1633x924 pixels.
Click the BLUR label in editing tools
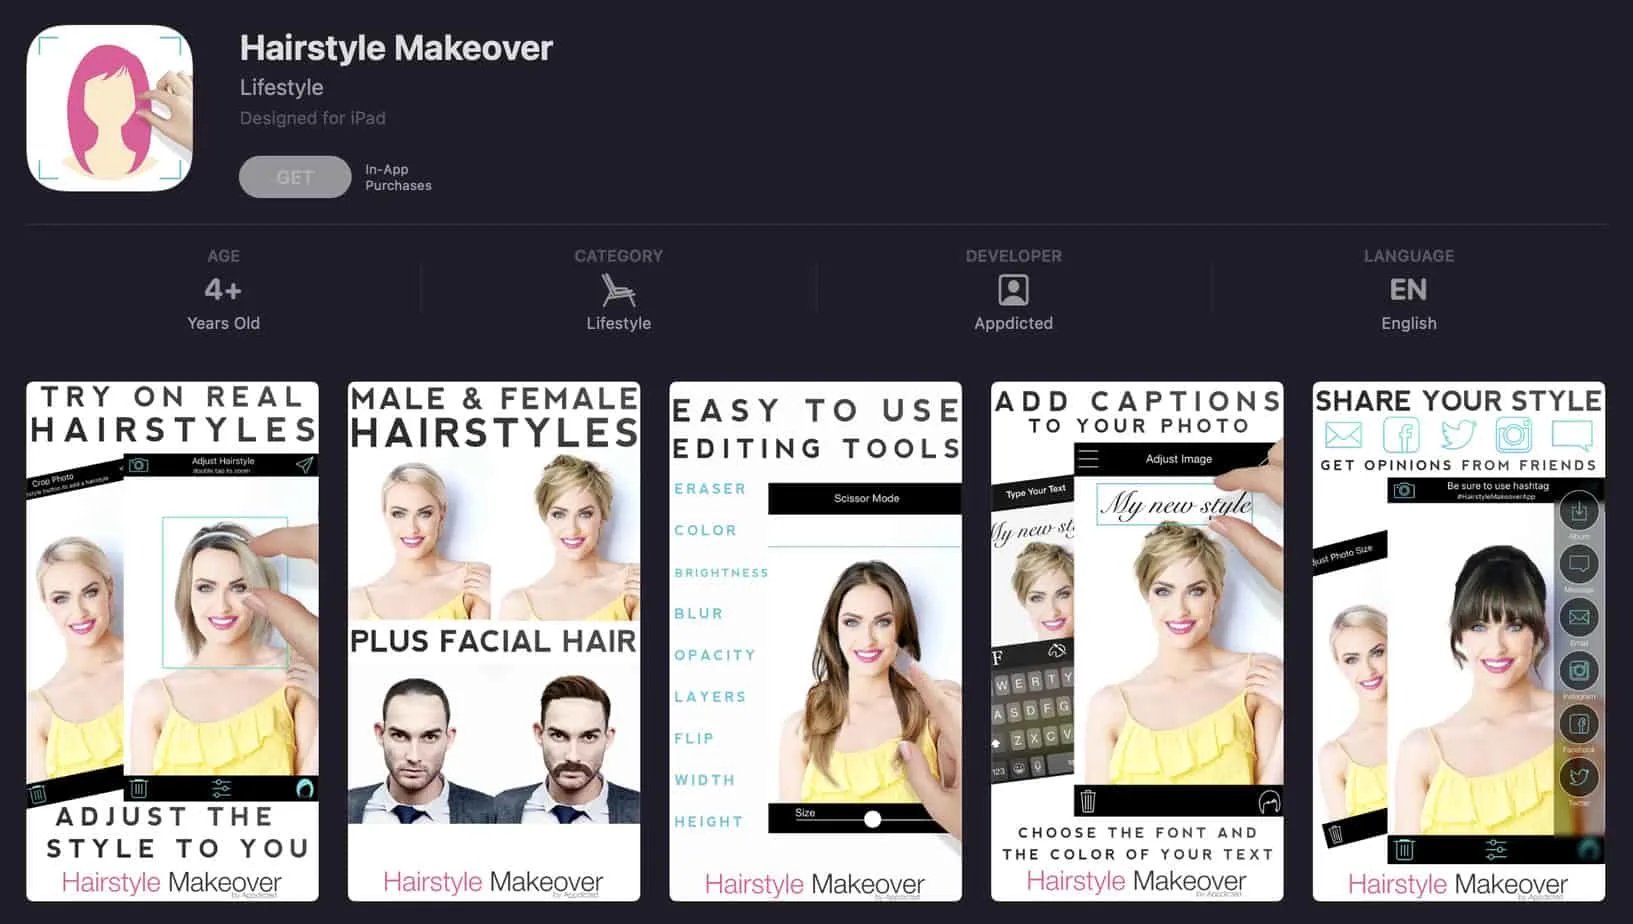coord(698,614)
